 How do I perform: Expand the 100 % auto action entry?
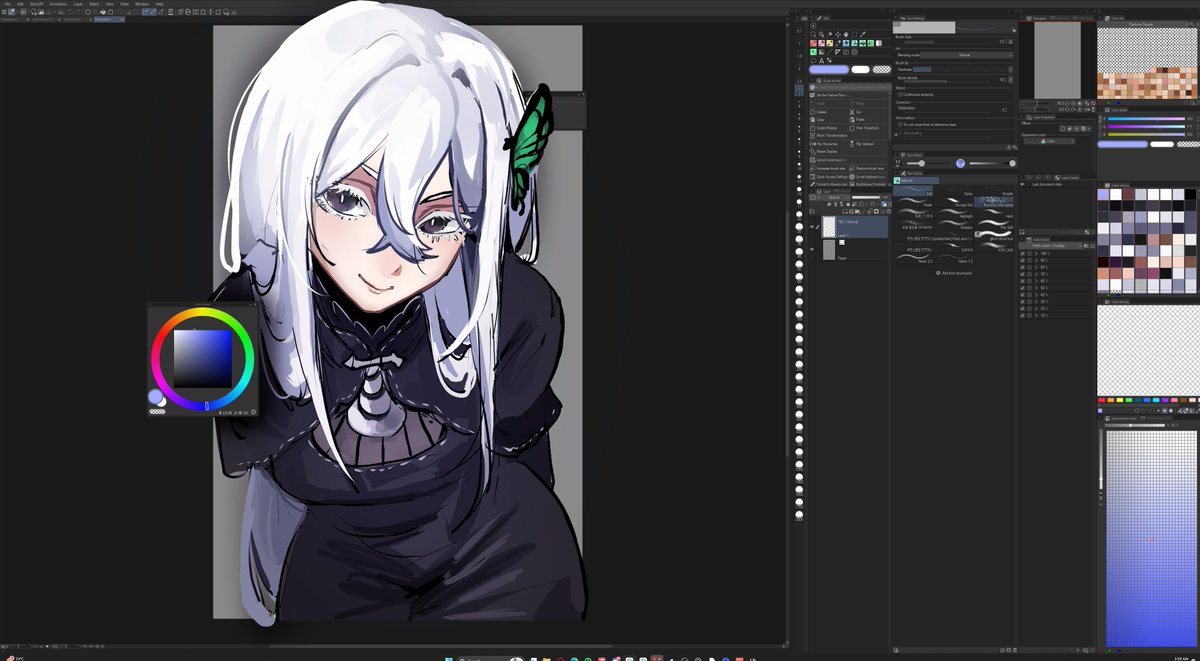(x=1036, y=253)
